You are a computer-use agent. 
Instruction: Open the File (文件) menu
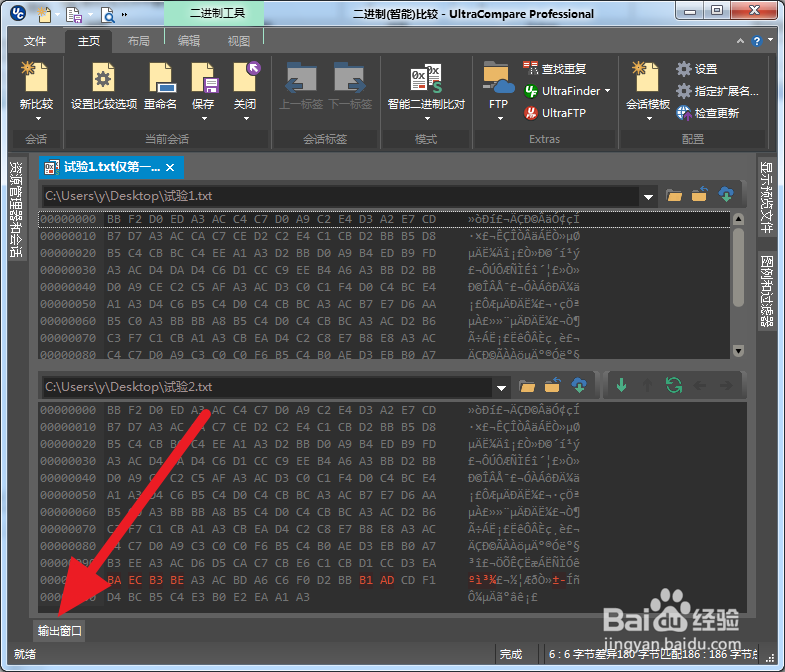(35, 41)
